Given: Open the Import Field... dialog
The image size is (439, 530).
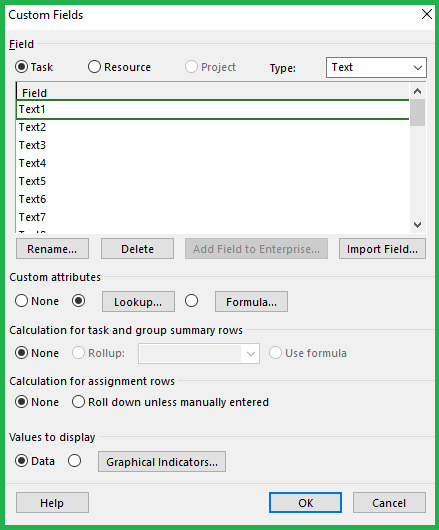Looking at the screenshot, I should point(382,249).
